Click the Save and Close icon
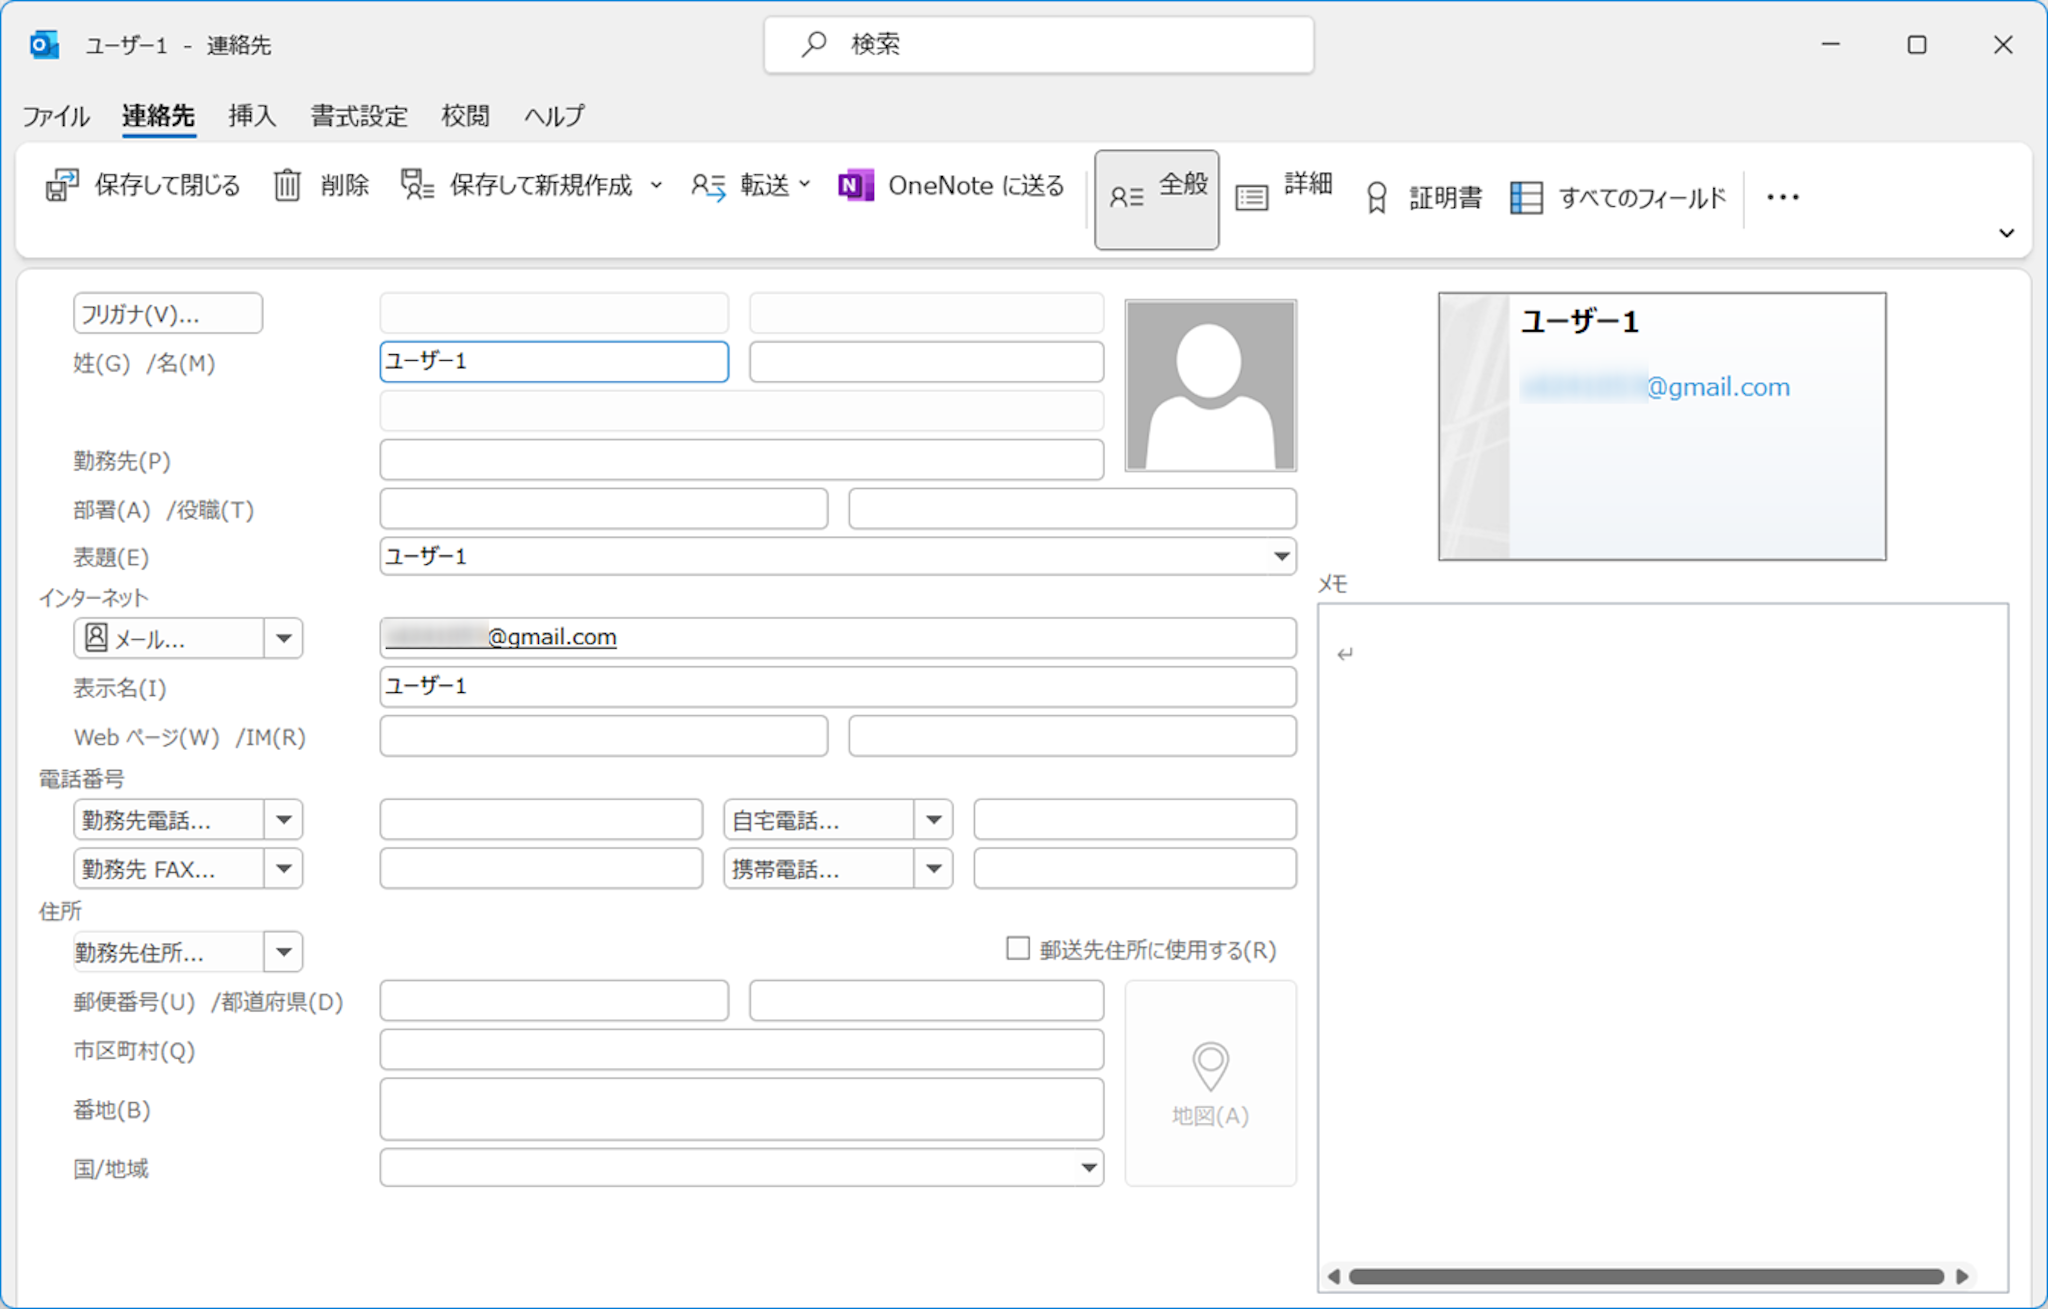This screenshot has width=2048, height=1309. (62, 186)
